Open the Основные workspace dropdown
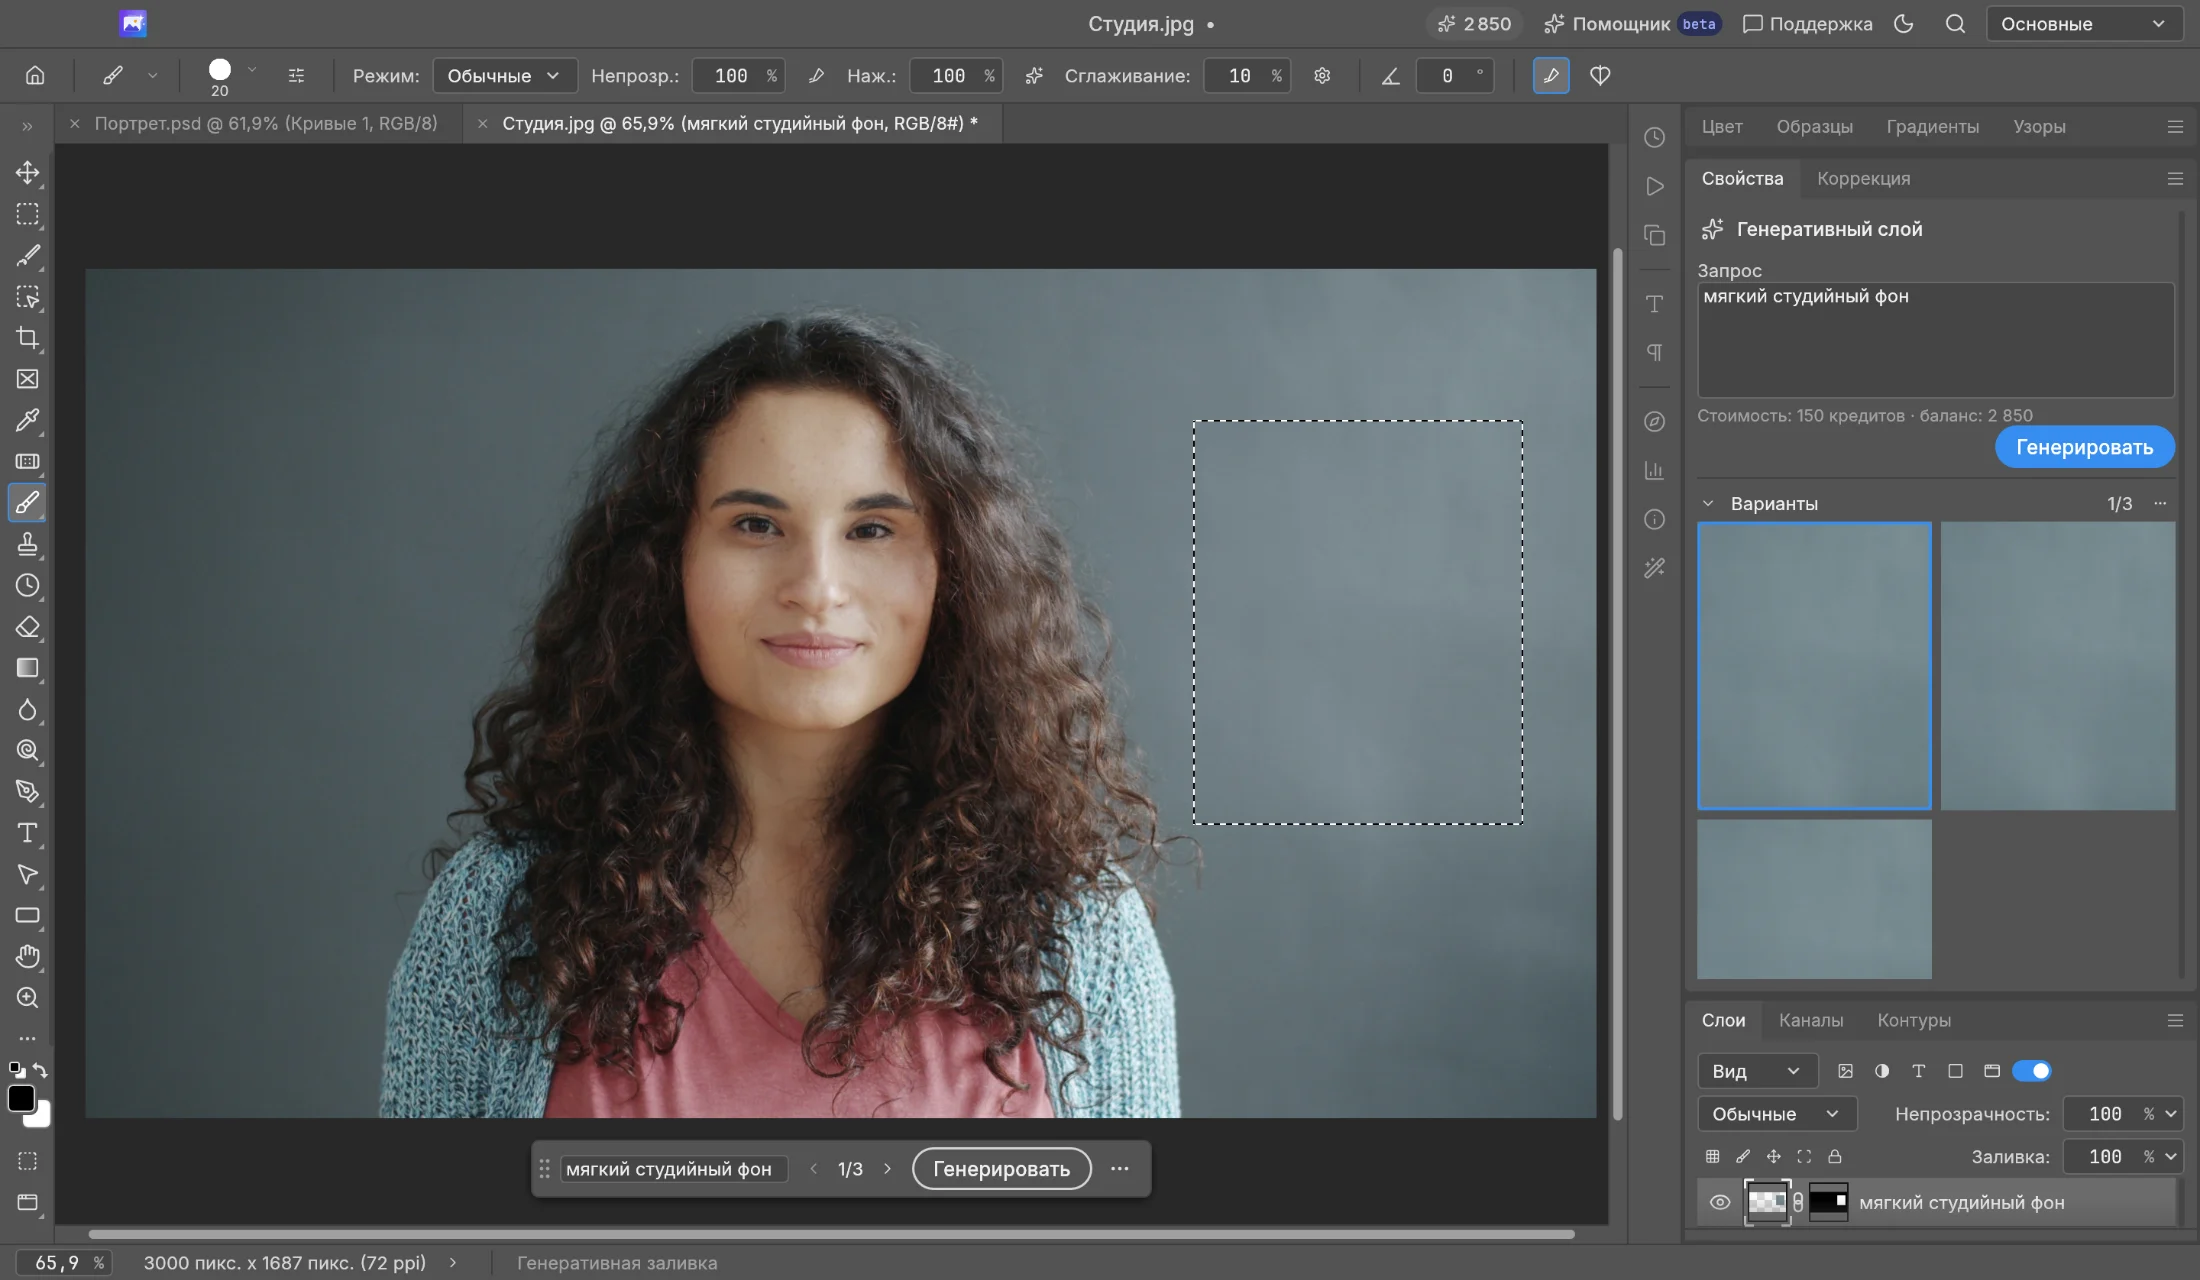 click(x=2083, y=24)
